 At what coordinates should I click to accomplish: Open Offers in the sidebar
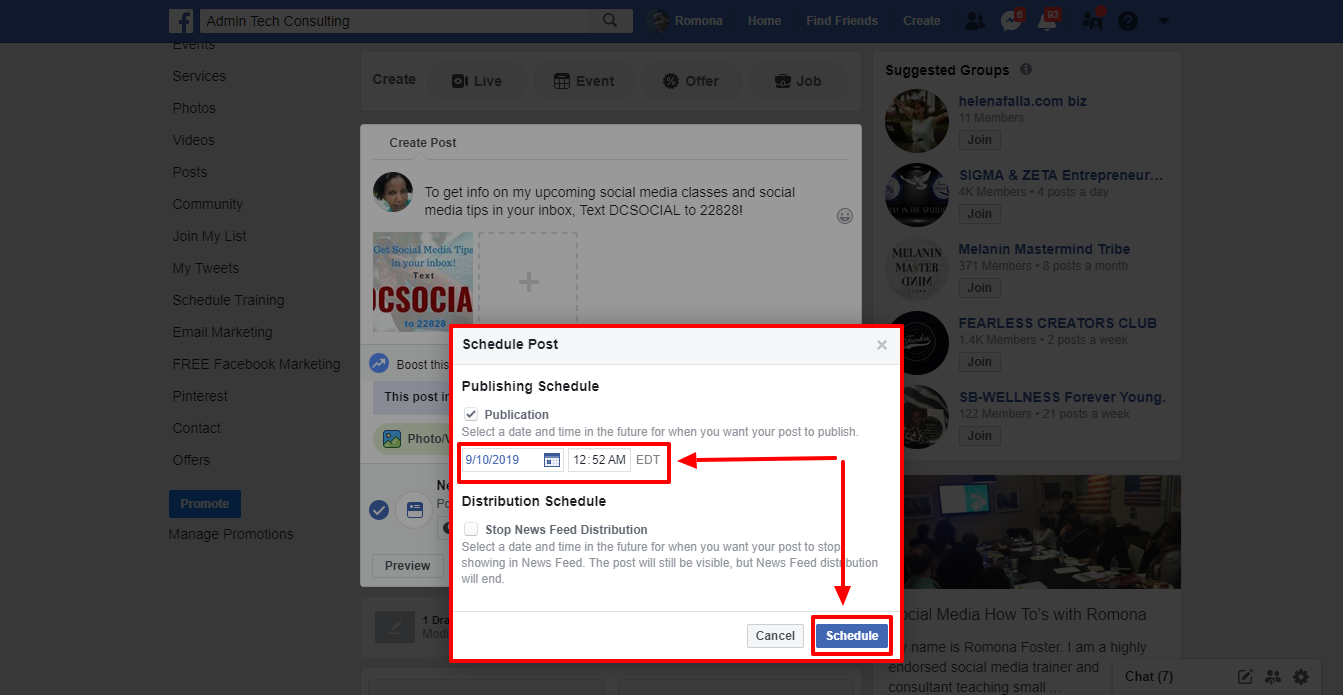click(191, 460)
